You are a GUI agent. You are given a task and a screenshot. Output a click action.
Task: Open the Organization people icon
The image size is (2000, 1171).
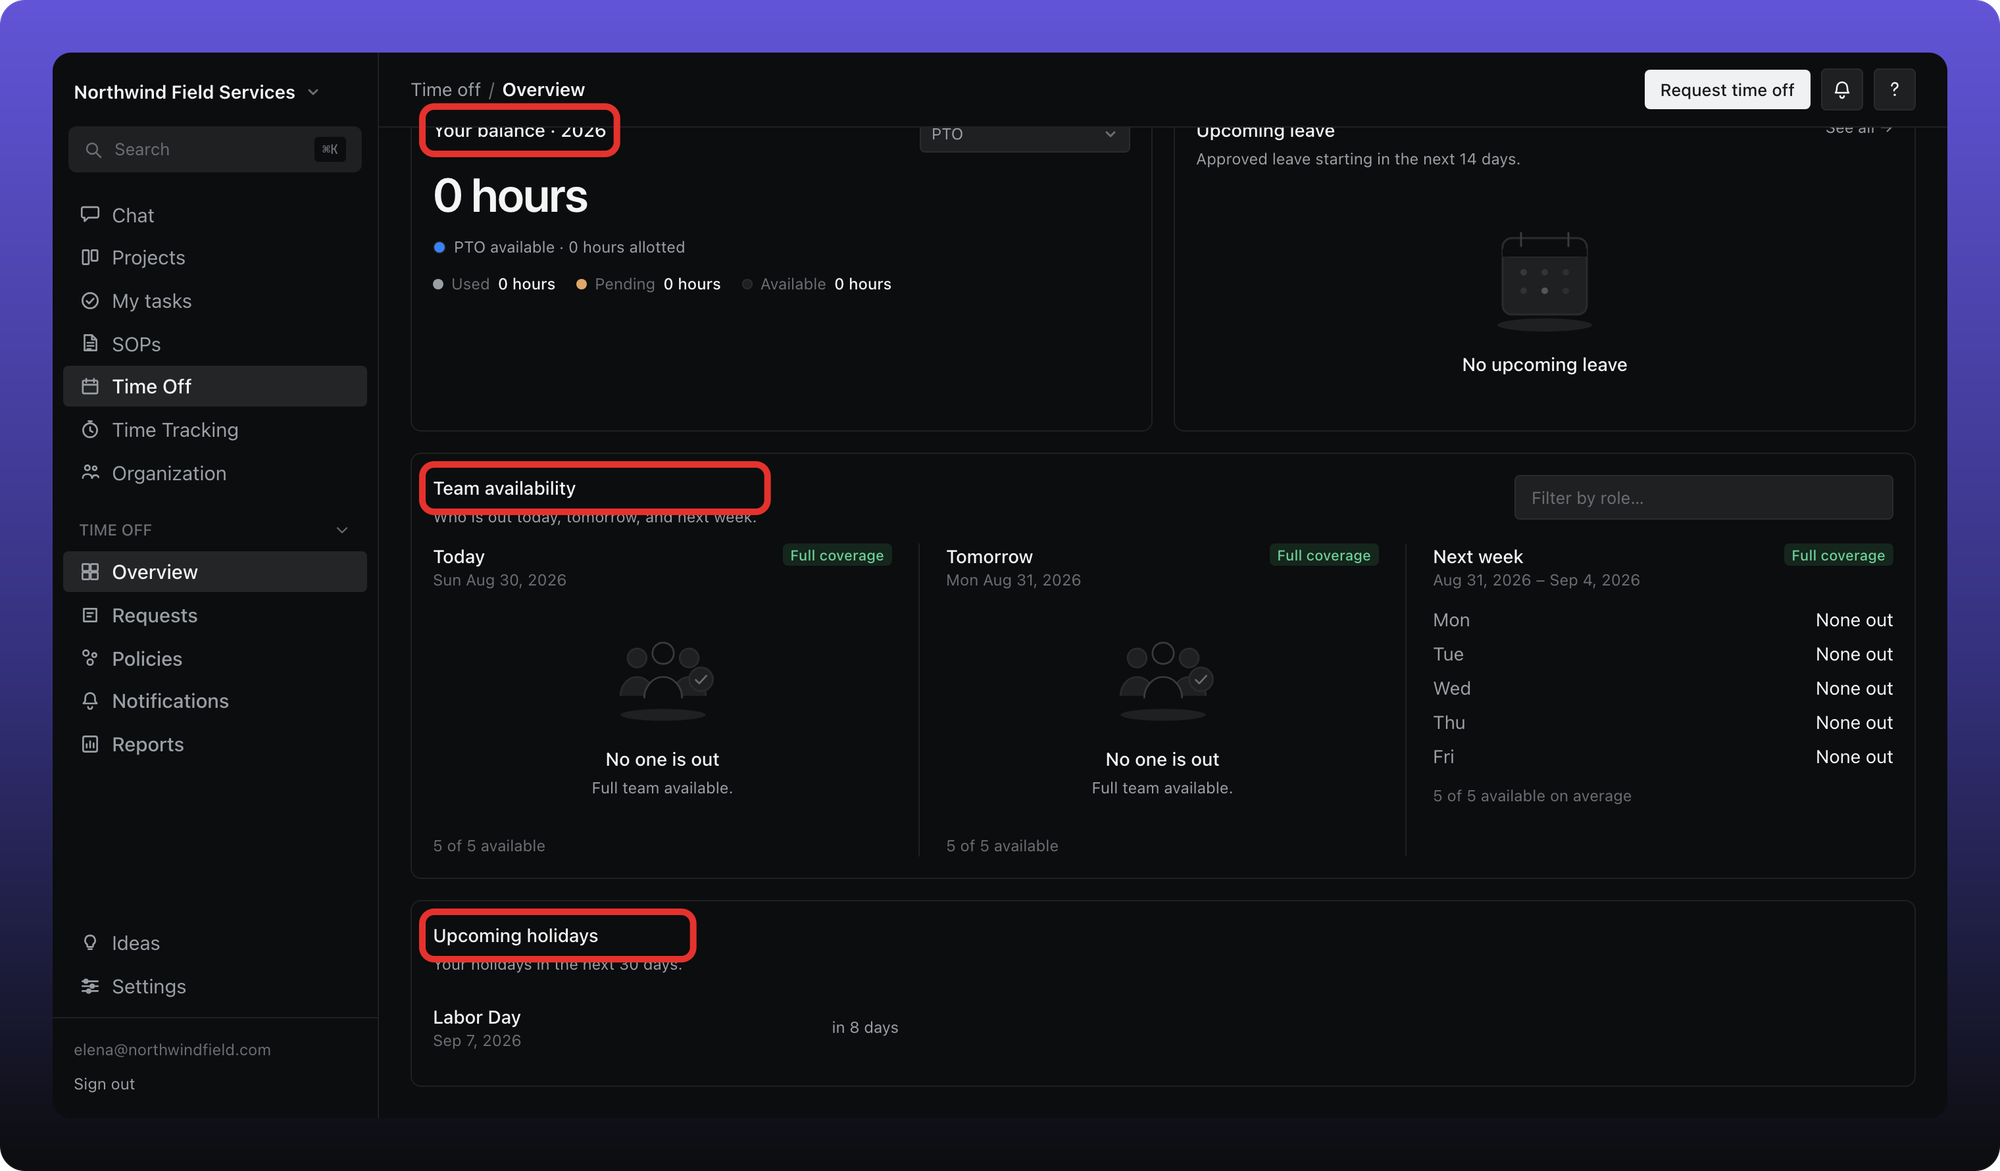(x=90, y=472)
